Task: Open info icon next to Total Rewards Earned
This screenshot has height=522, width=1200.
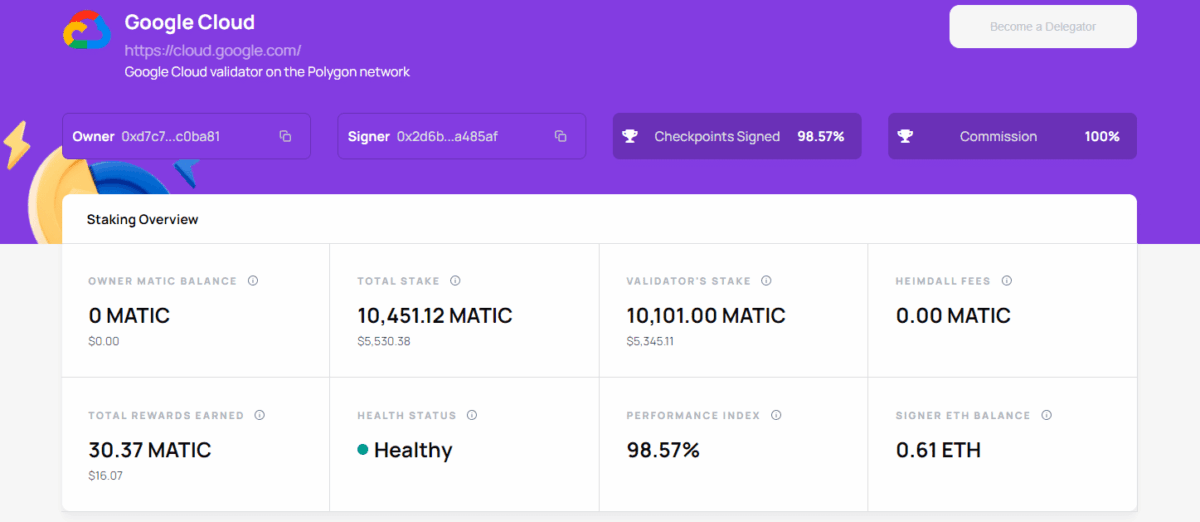Action: click(259, 415)
